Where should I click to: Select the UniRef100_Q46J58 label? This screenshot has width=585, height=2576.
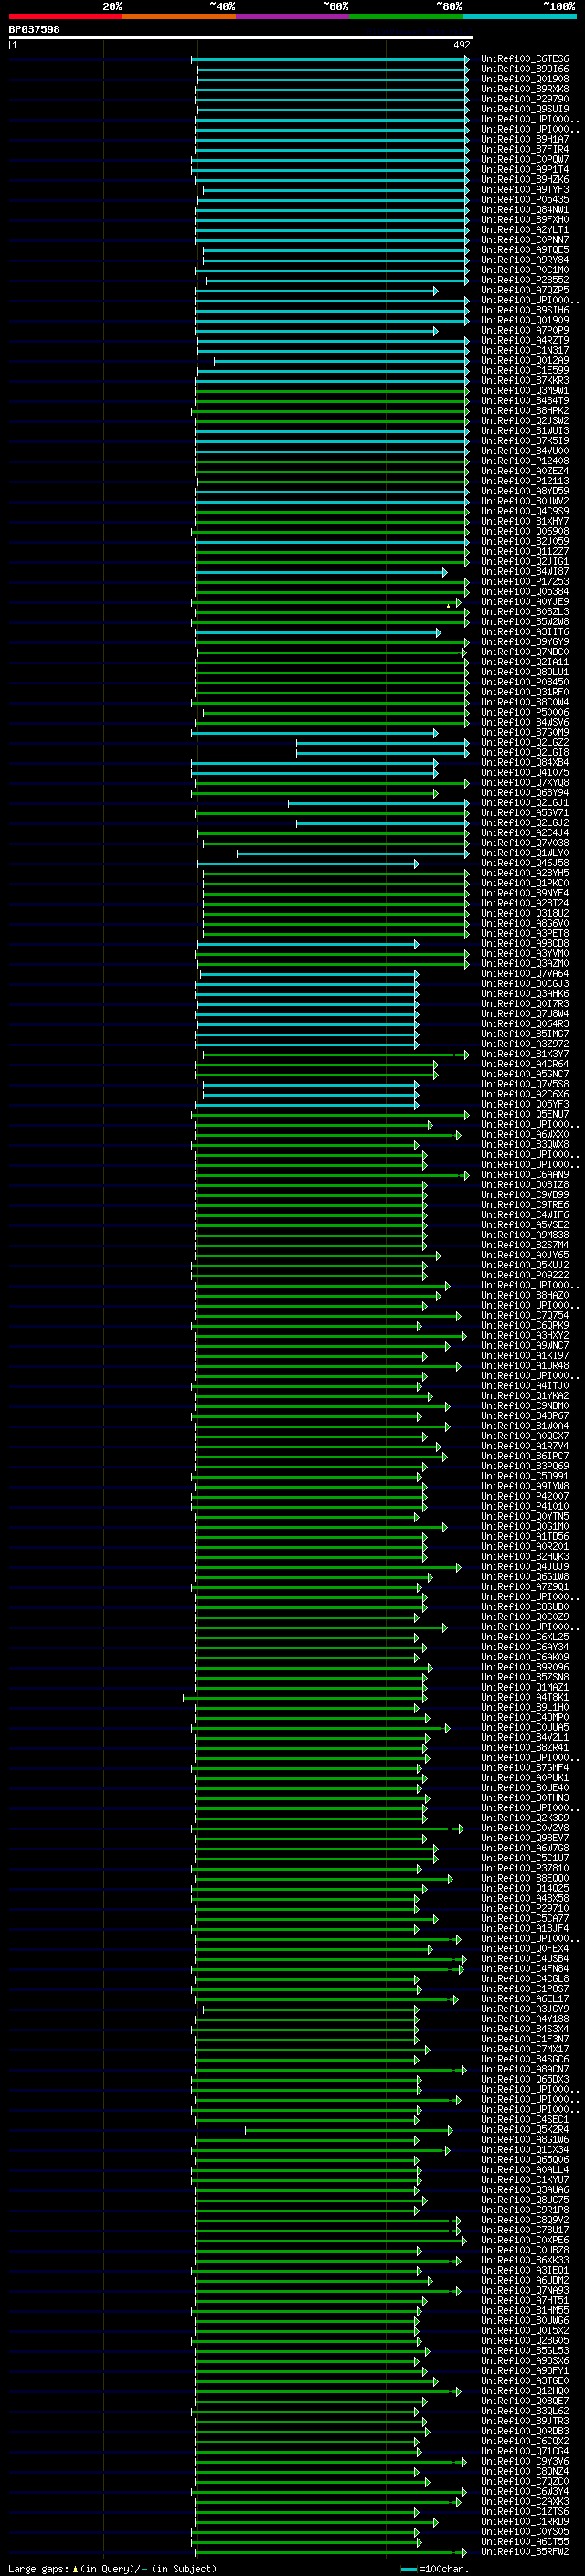pyautogui.click(x=524, y=863)
